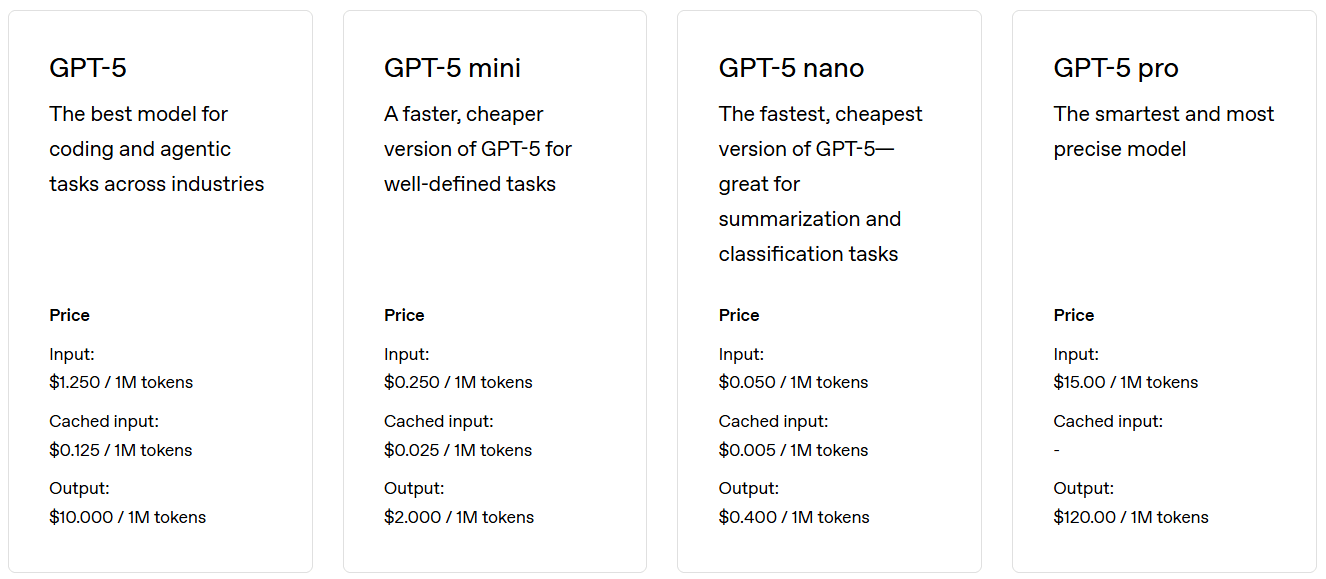Click the GPT-5 cached input price $0.125
The height and width of the screenshot is (579, 1326).
click(x=120, y=450)
